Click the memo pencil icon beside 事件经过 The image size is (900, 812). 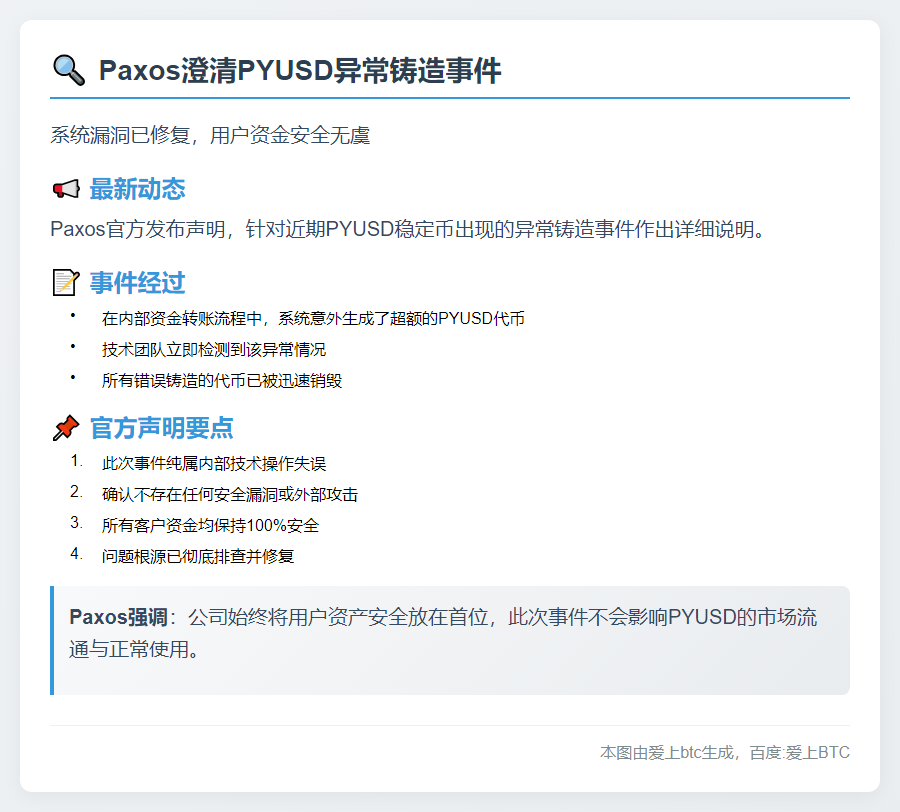pos(65,283)
